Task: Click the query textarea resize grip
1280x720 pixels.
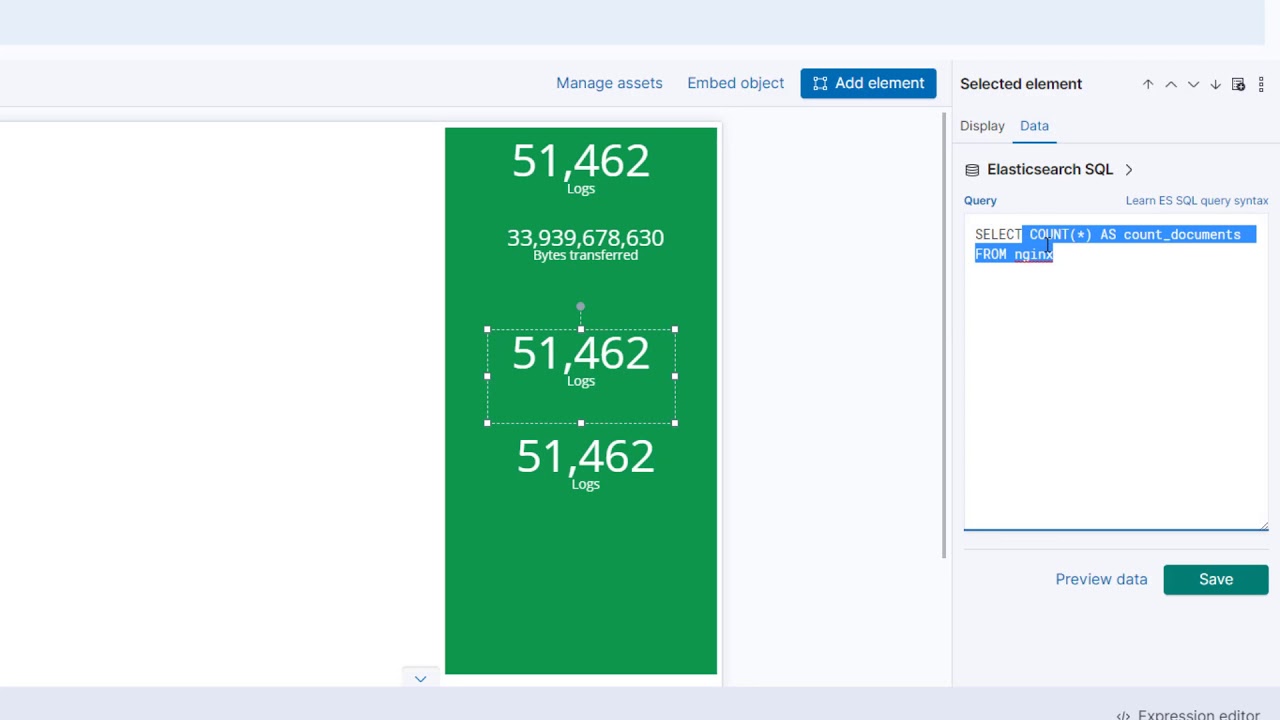Action: [1263, 524]
